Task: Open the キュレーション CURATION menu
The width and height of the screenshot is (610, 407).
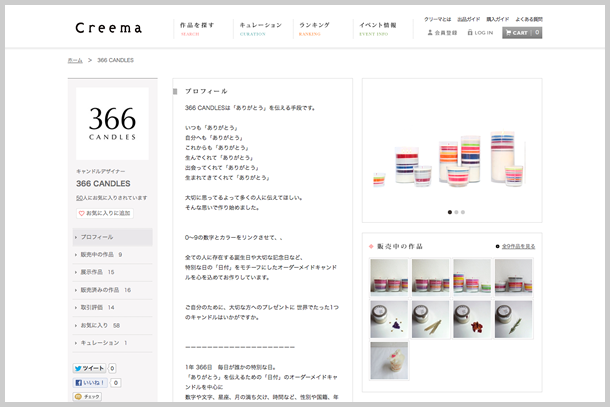Action: tap(261, 29)
